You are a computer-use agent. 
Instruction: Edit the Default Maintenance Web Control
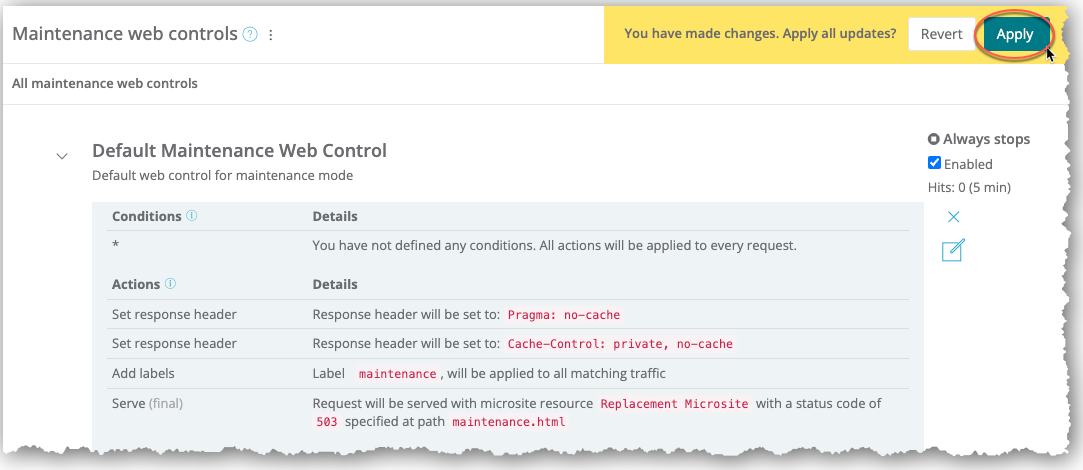tap(953, 250)
